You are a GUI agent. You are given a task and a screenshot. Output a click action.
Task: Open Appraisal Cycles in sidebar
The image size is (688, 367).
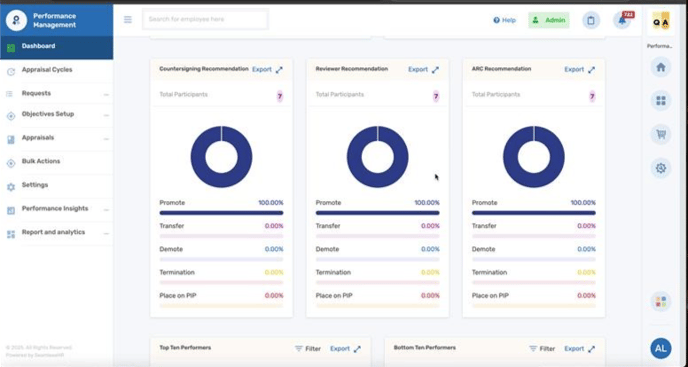(47, 70)
